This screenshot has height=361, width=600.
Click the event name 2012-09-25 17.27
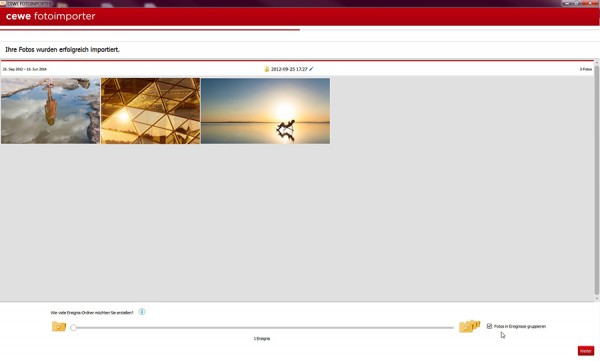[289, 69]
